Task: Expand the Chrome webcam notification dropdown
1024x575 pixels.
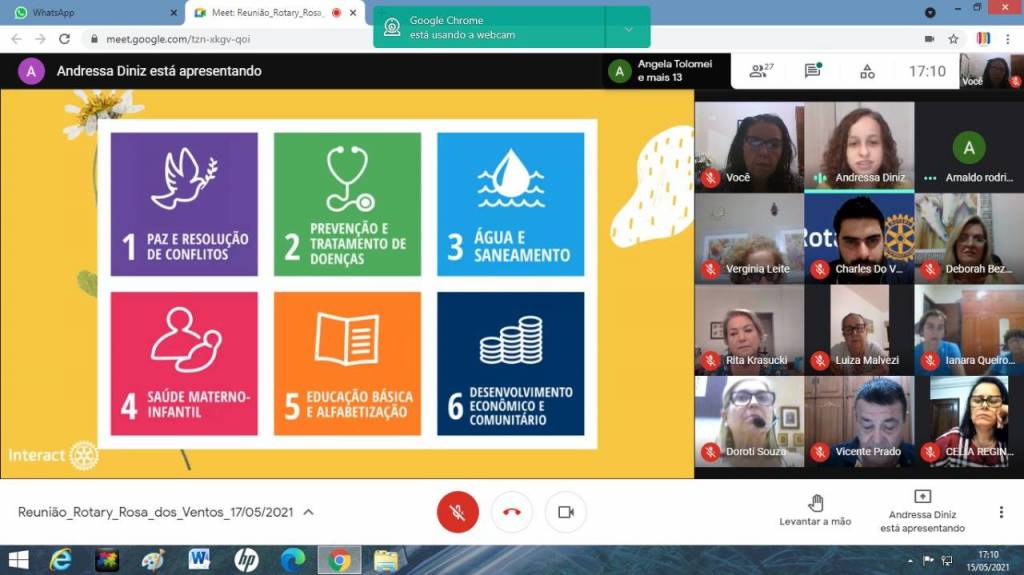Action: point(628,28)
